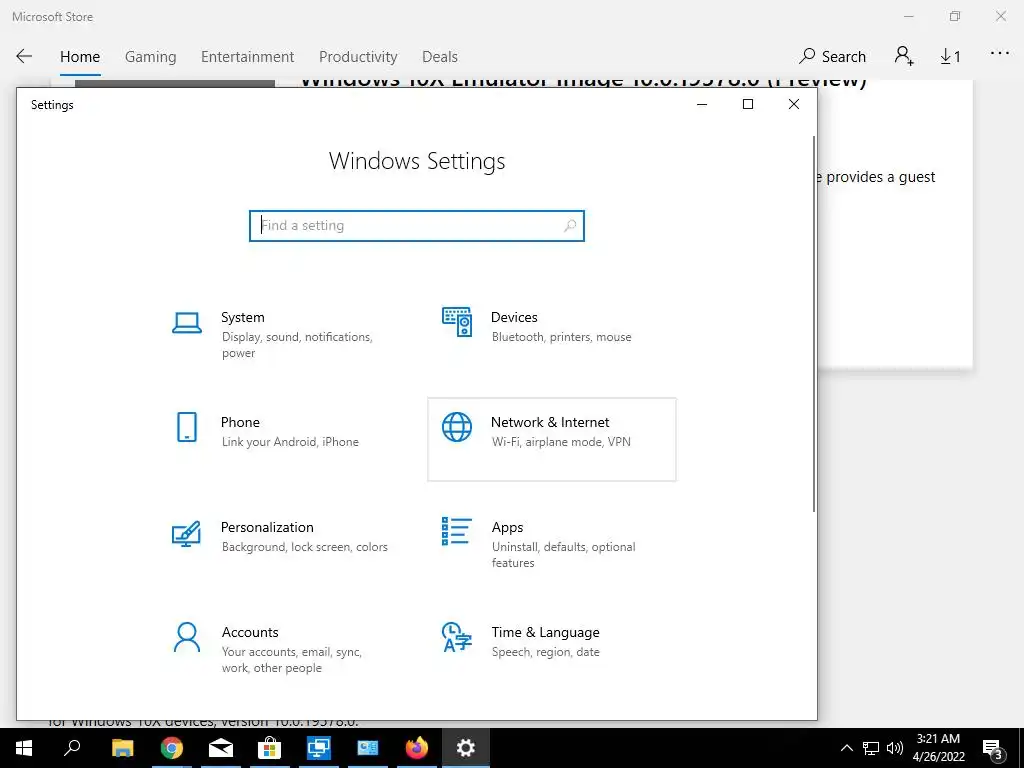
Task: Click 'Link your Android, iPhone' description
Action: pos(290,442)
